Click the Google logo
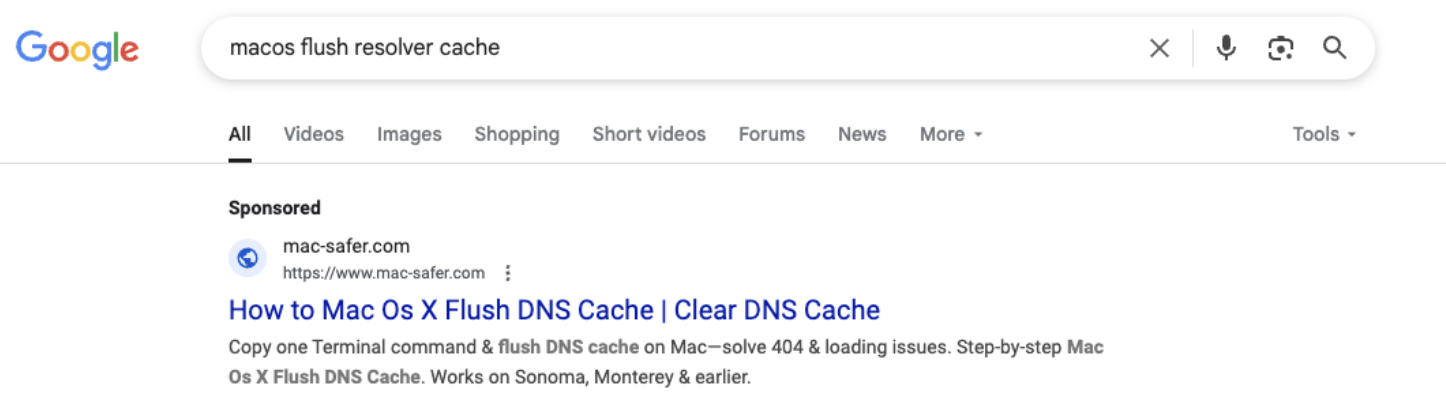Image resolution: width=1446 pixels, height=406 pixels. point(77,48)
